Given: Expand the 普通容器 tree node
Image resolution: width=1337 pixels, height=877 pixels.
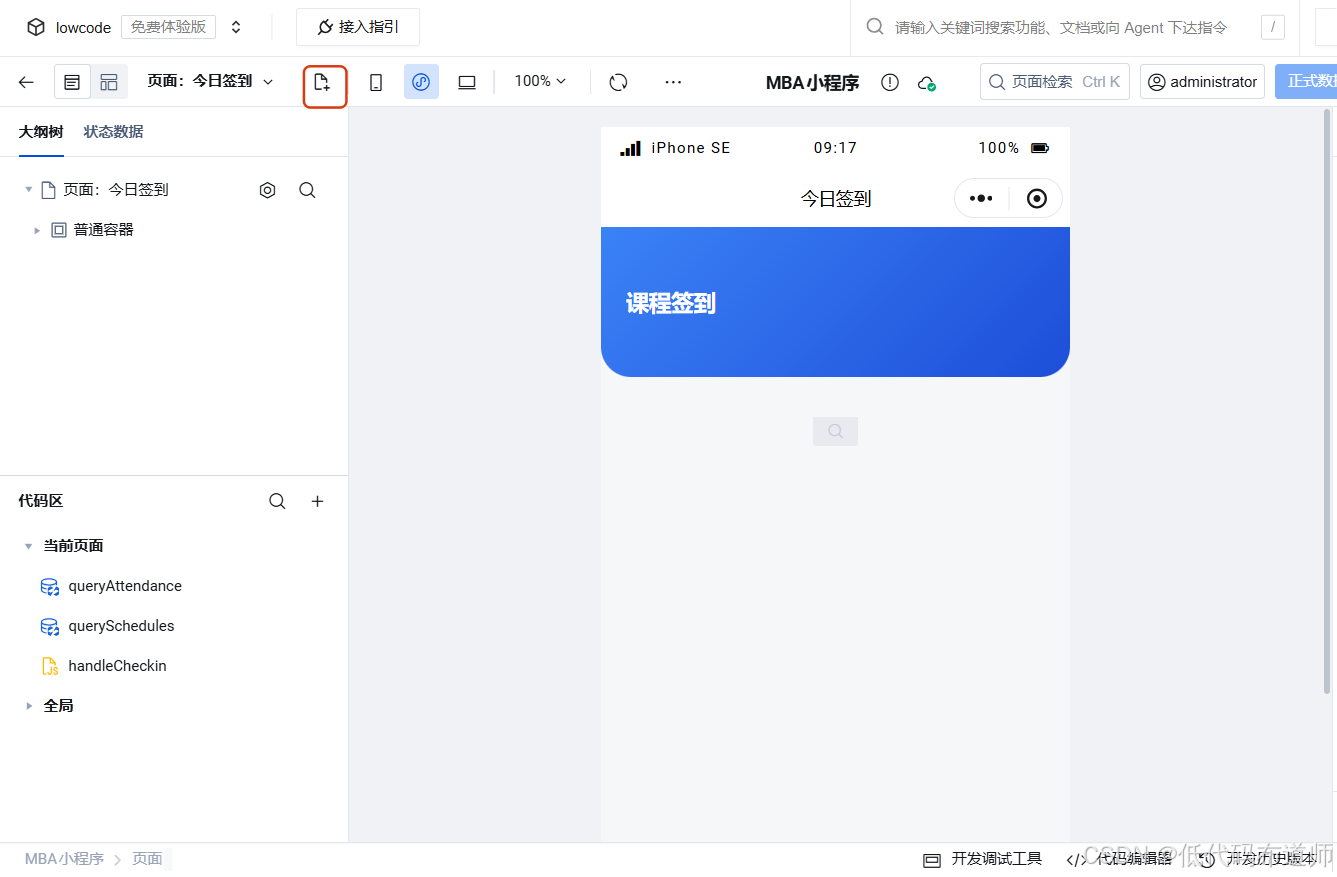Looking at the screenshot, I should [x=37, y=230].
